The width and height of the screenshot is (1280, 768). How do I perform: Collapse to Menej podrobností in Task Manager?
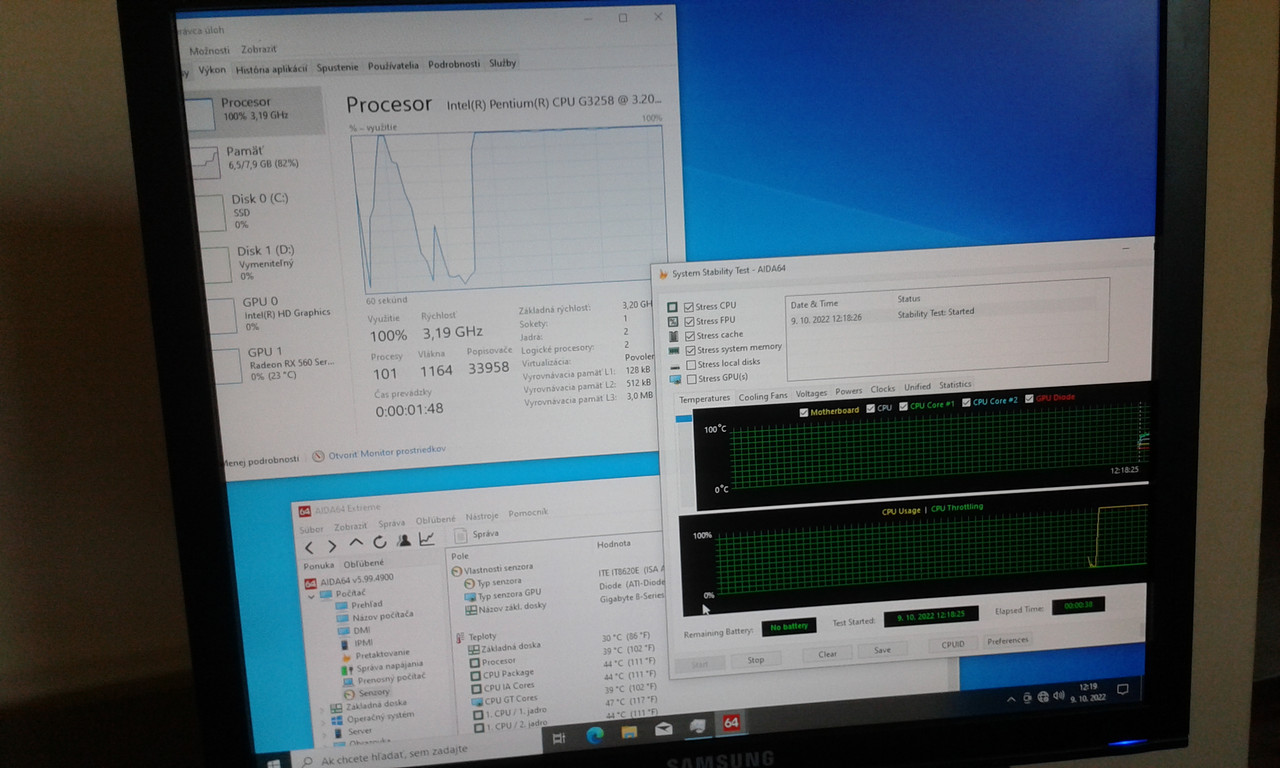[x=258, y=460]
